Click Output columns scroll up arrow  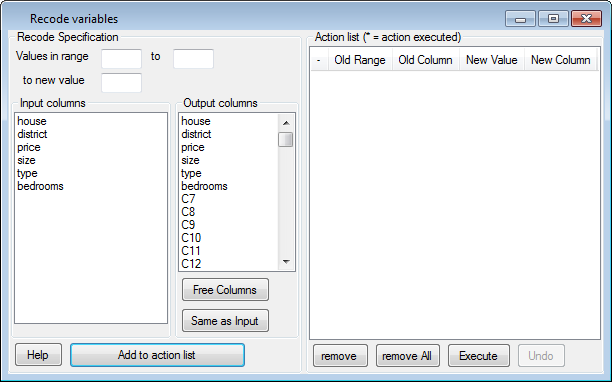(286, 123)
